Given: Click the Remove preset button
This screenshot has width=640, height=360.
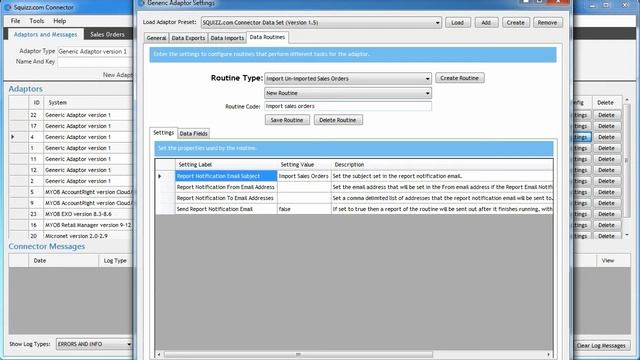Looking at the screenshot, I should (x=547, y=22).
